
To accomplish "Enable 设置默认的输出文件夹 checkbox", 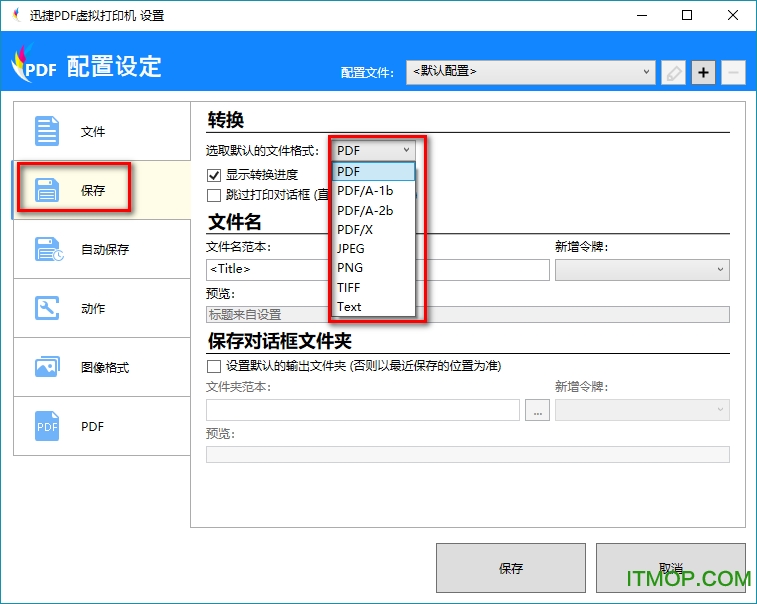I will pyautogui.click(x=214, y=366).
